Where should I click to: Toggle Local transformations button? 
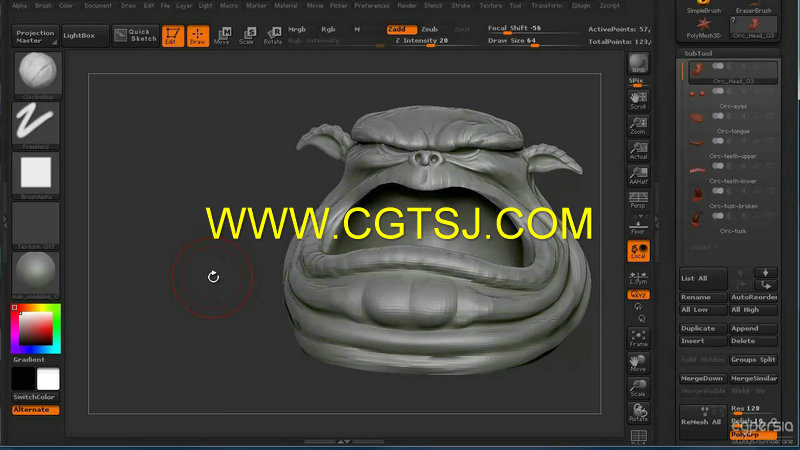(x=638, y=251)
